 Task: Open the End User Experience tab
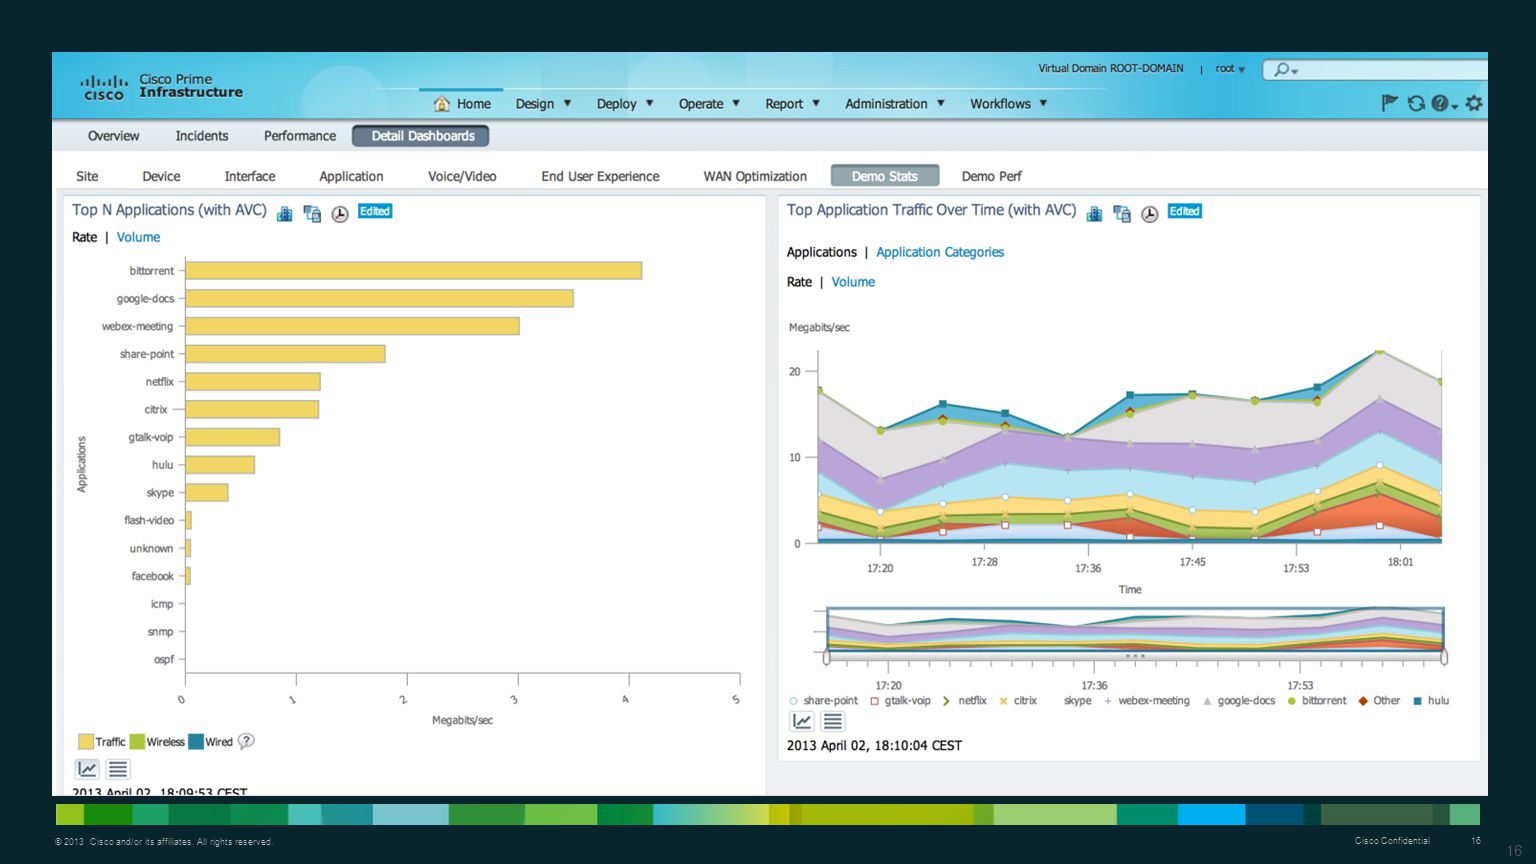click(x=600, y=176)
